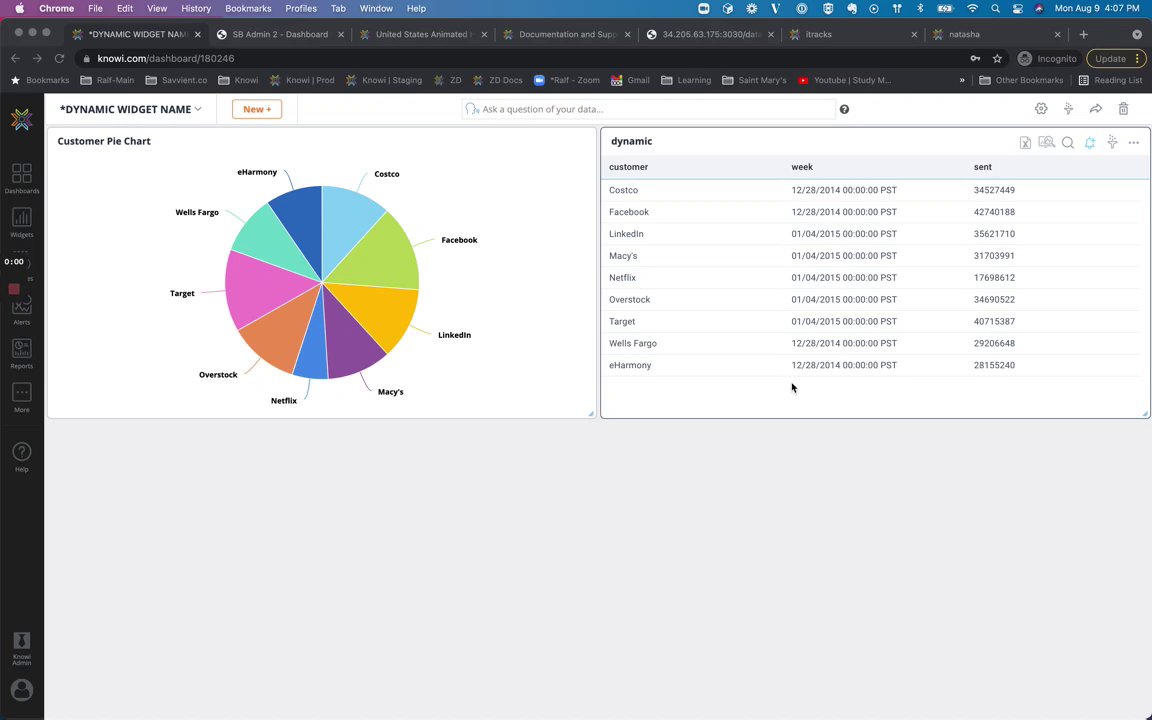Open Reading List button

pos(1110,80)
